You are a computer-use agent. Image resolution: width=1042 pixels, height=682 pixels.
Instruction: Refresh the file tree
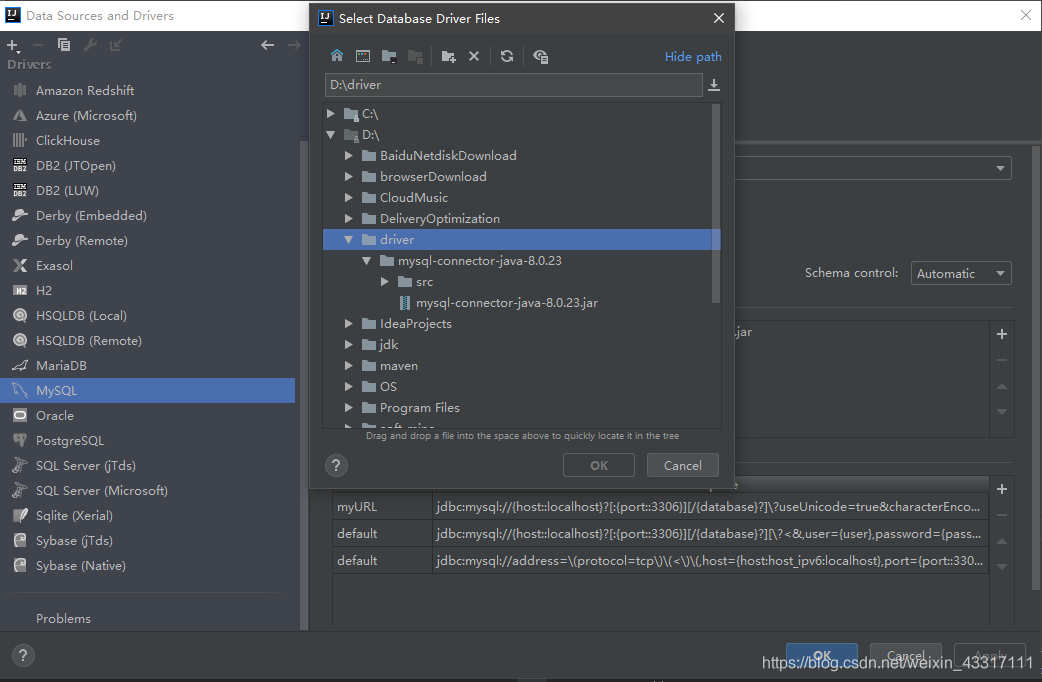(506, 56)
